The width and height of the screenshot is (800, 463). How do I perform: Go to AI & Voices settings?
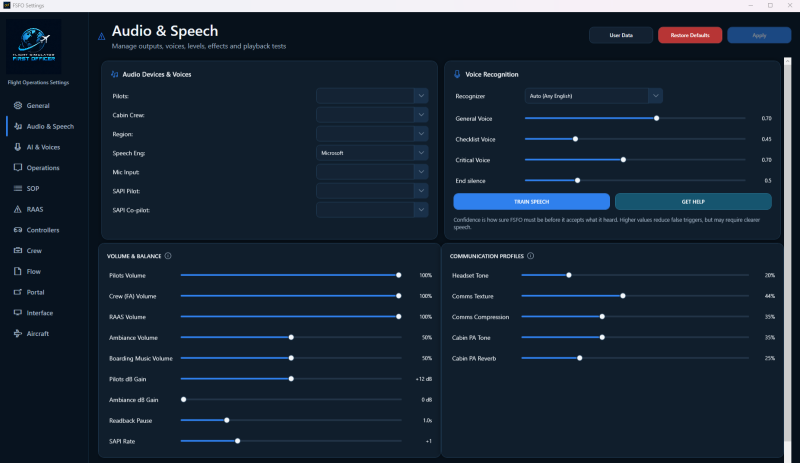(43, 147)
